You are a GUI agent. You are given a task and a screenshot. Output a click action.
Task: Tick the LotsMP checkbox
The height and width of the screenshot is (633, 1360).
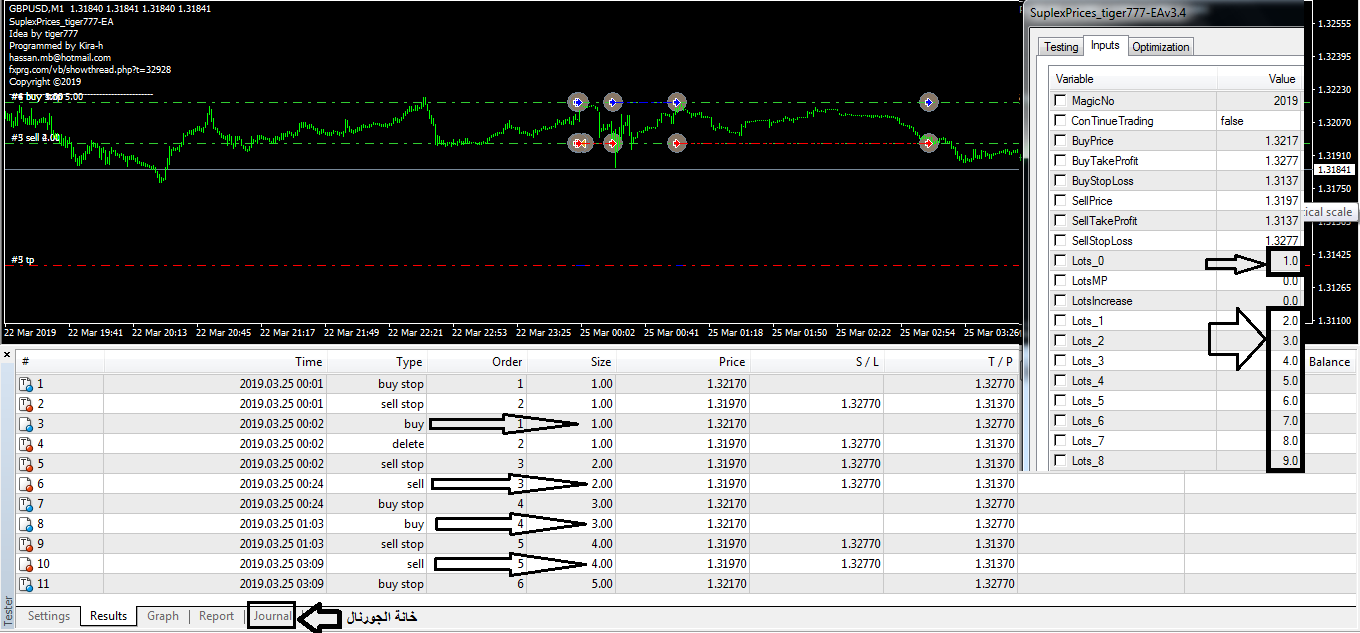pos(1061,281)
